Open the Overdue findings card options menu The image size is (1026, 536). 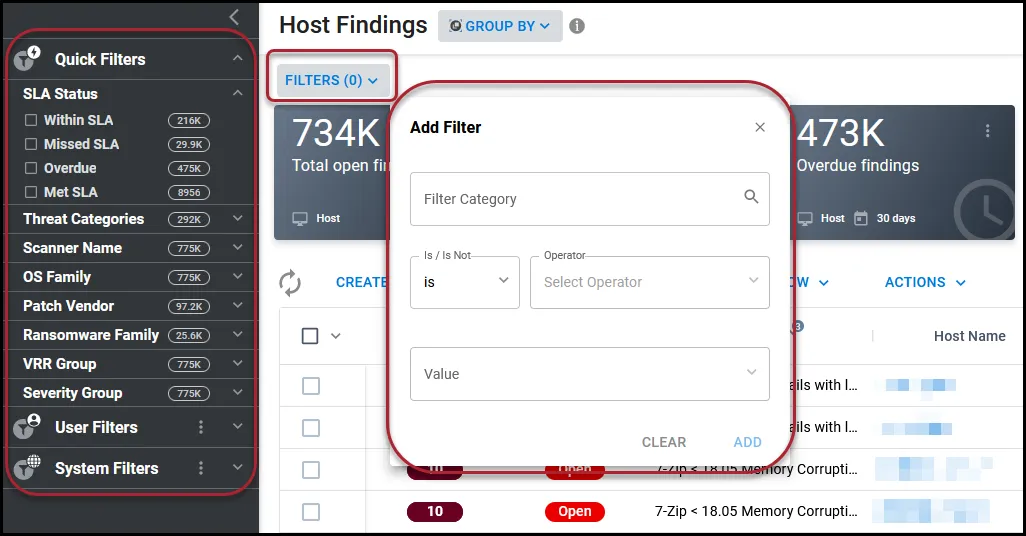[x=987, y=131]
